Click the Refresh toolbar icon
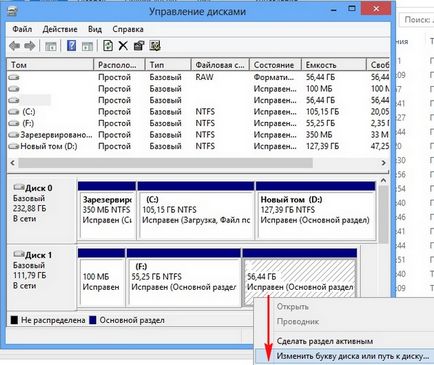 pos(108,46)
